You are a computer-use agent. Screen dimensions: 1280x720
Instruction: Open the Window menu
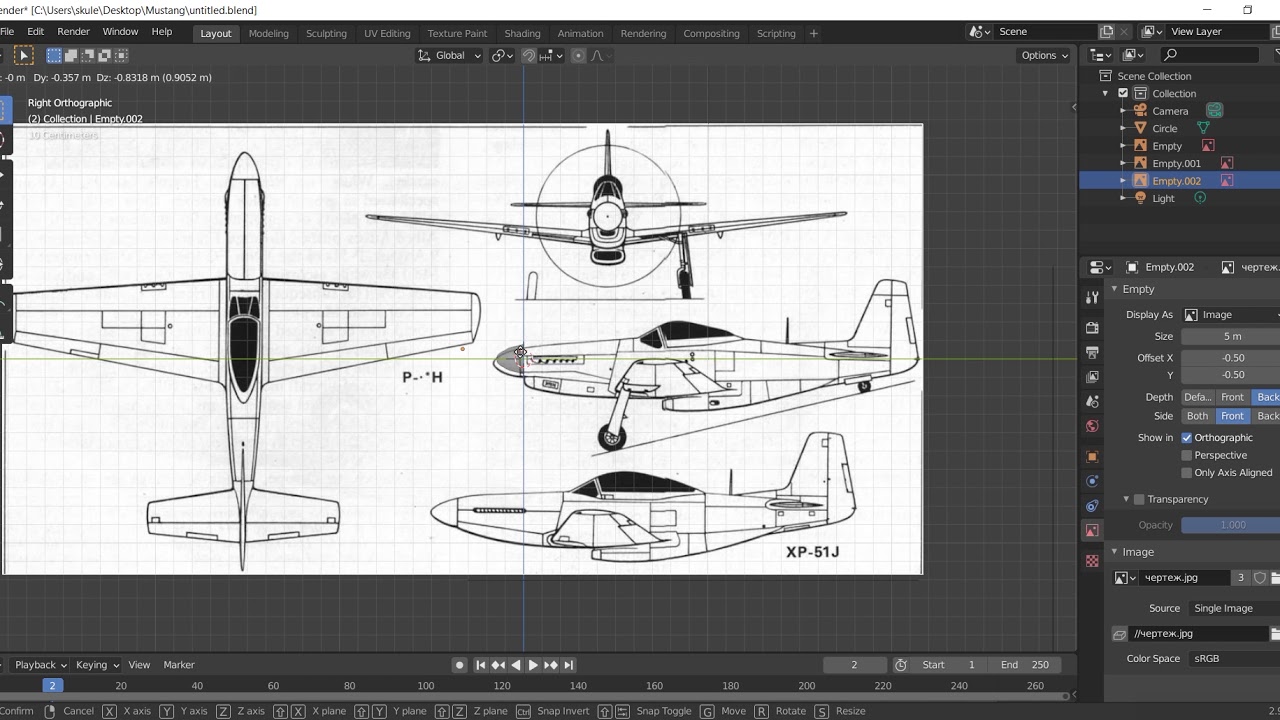(x=120, y=32)
